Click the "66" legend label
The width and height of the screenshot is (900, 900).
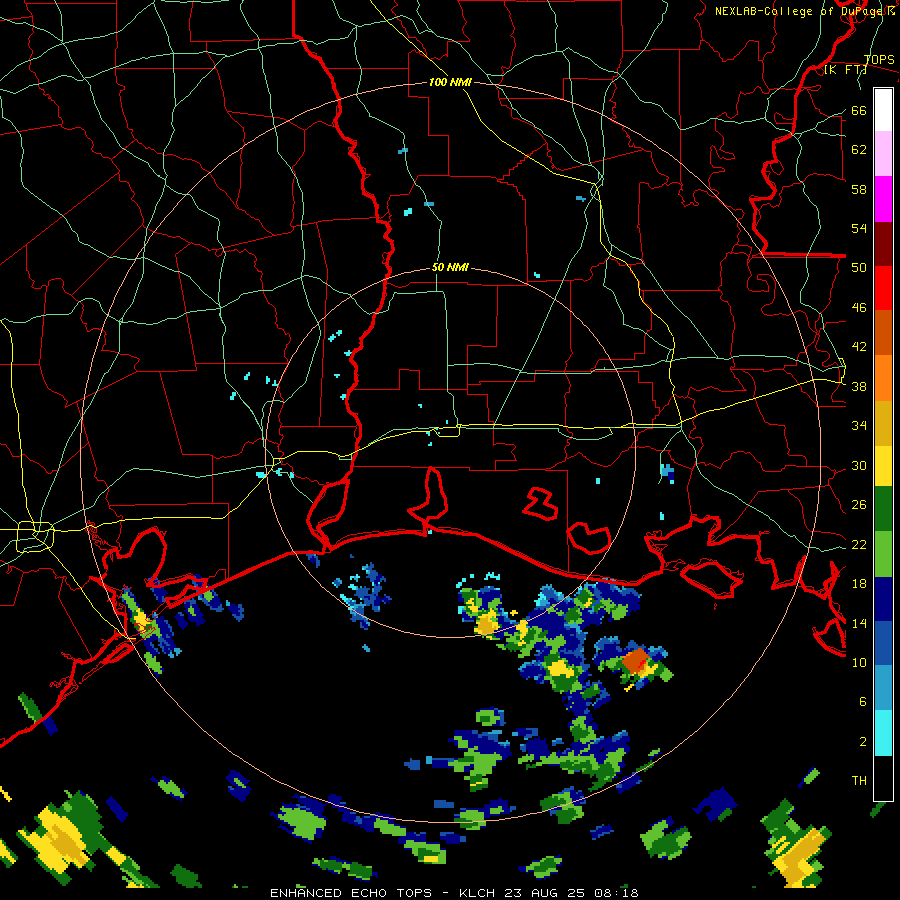tap(859, 110)
